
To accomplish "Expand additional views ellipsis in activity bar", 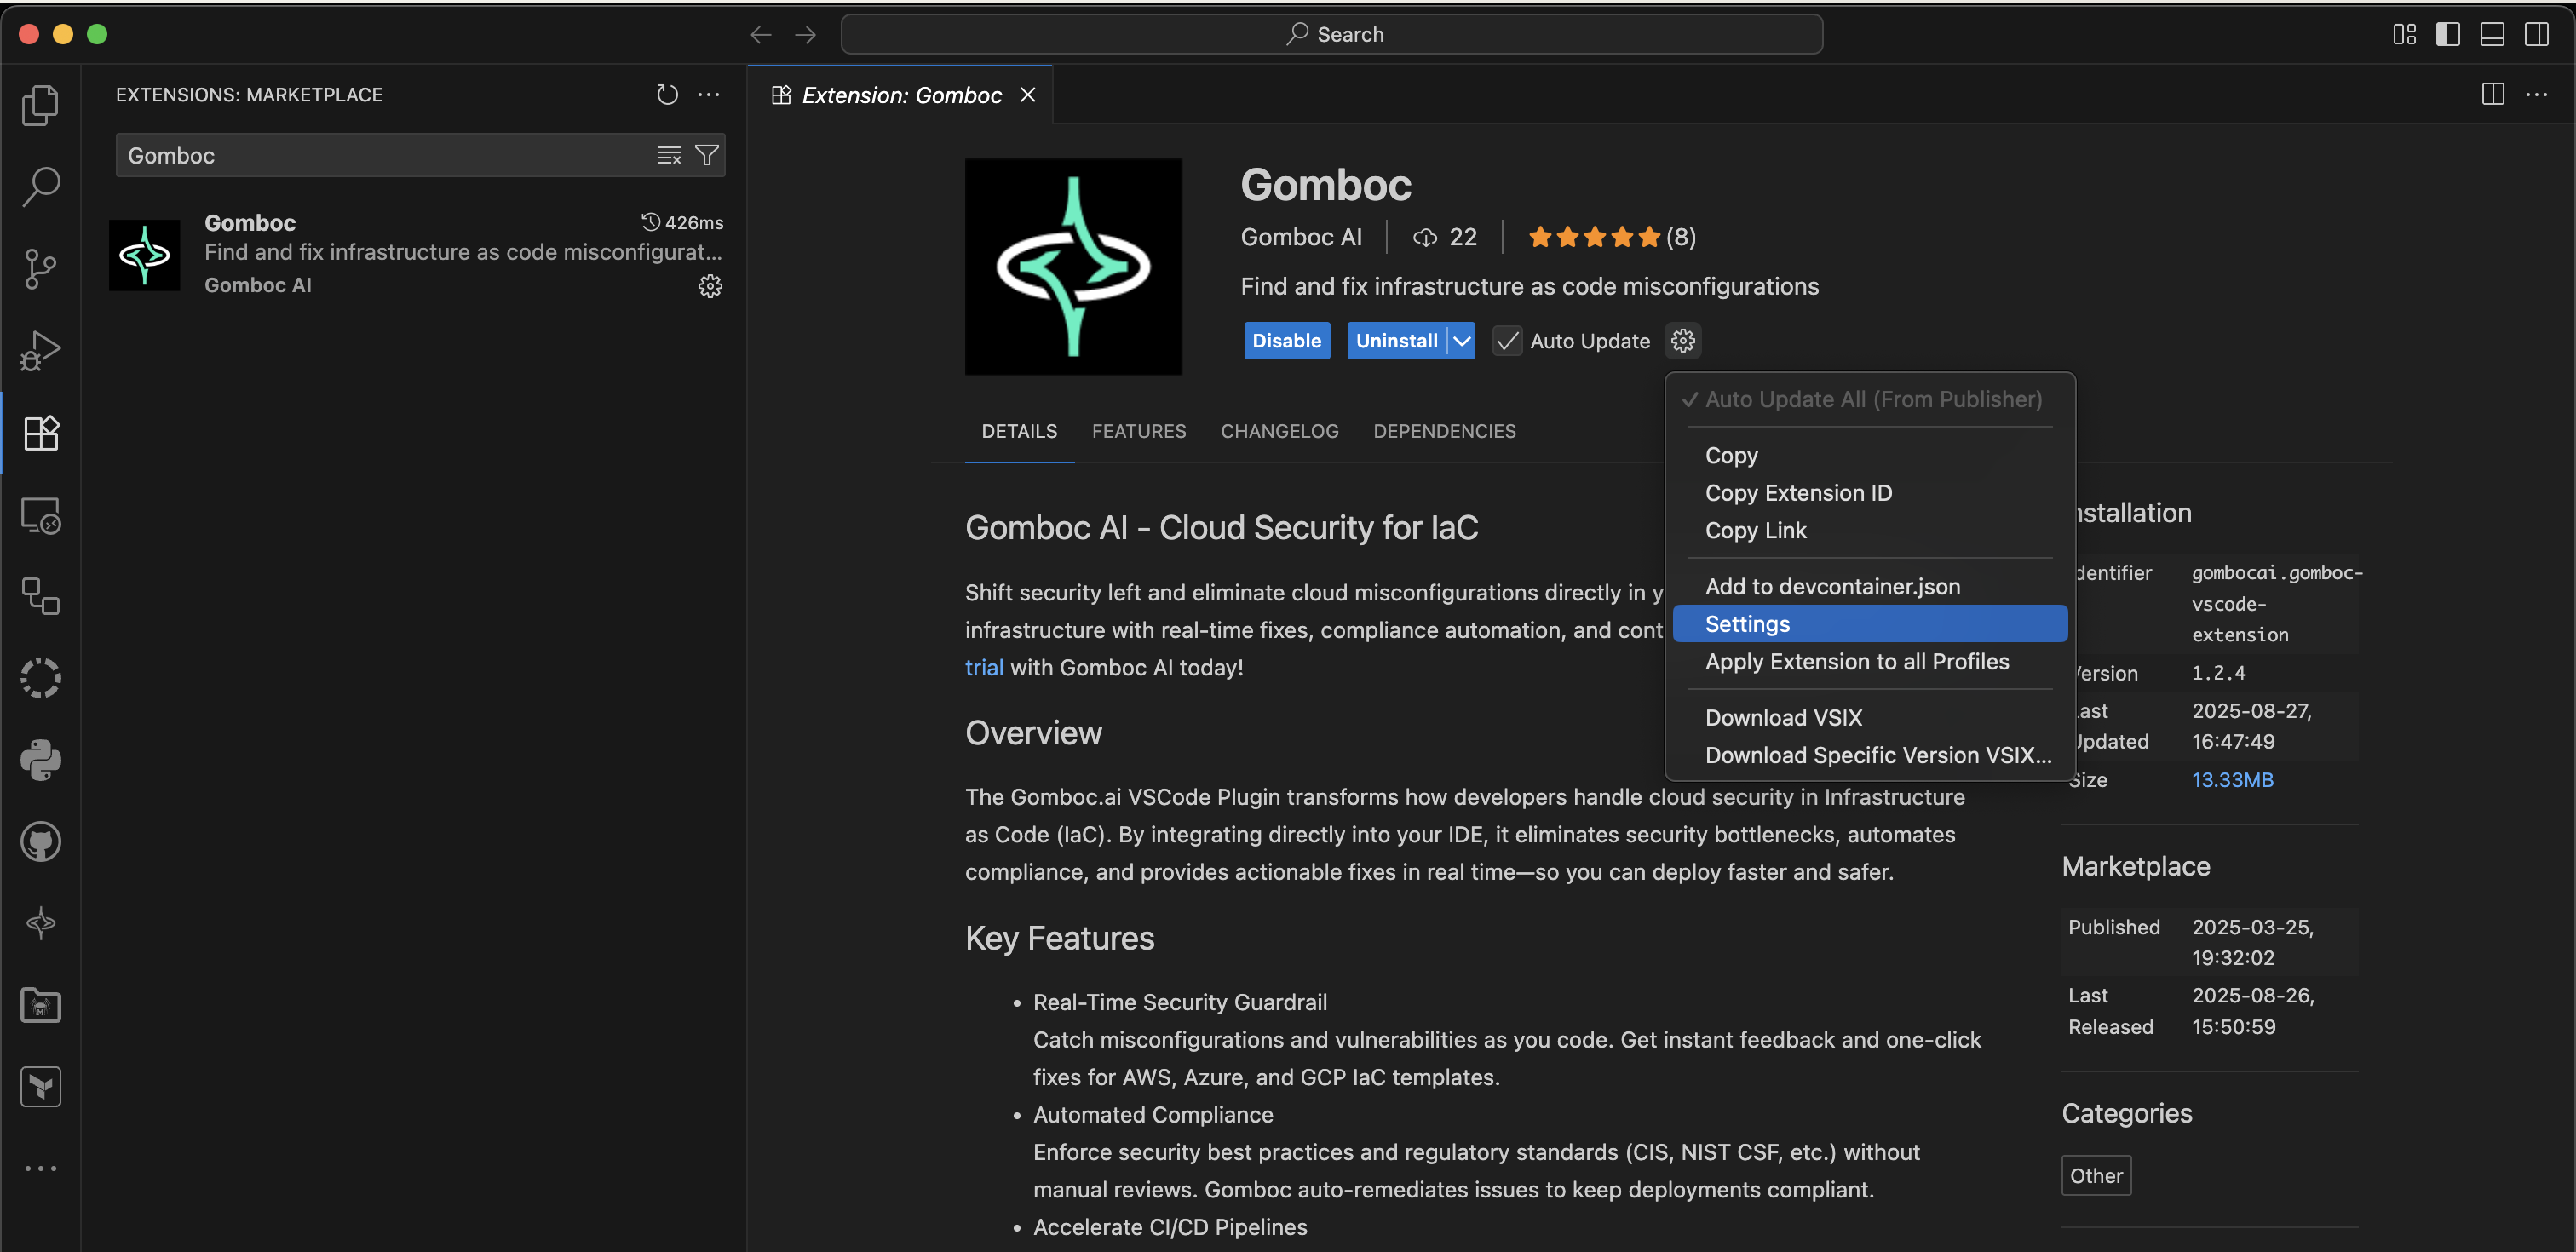I will pyautogui.click(x=40, y=1168).
